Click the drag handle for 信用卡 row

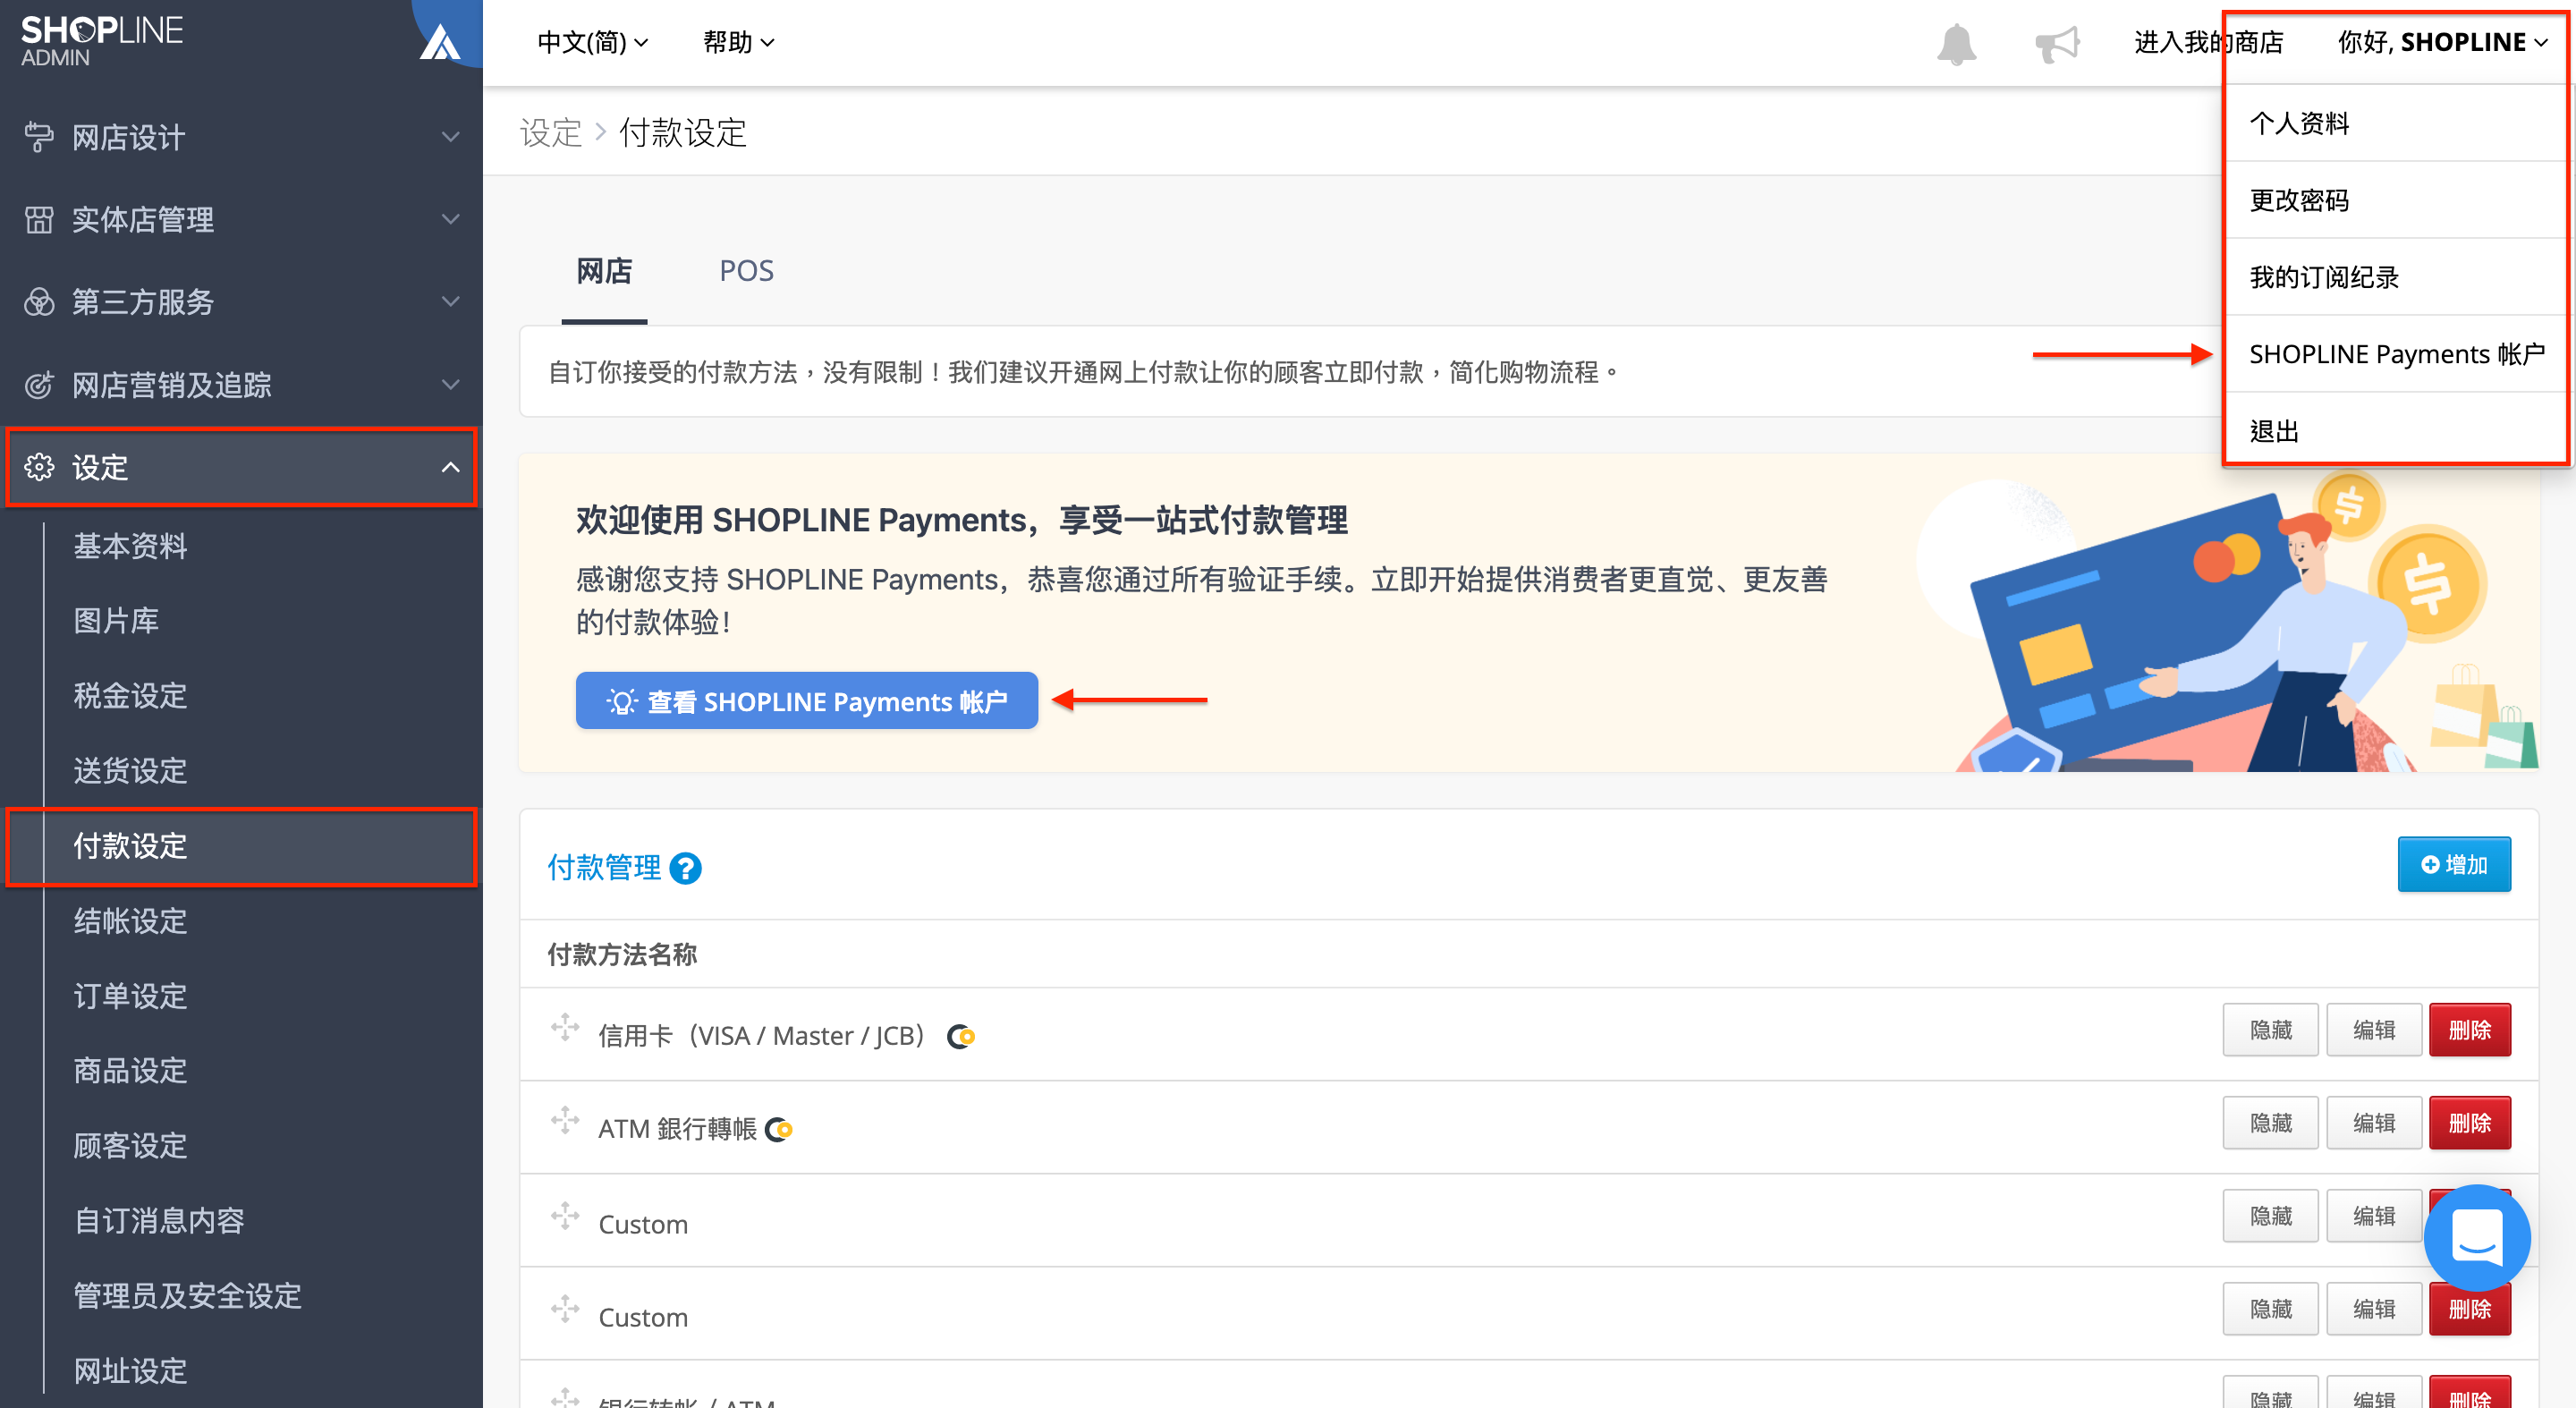coord(565,1028)
